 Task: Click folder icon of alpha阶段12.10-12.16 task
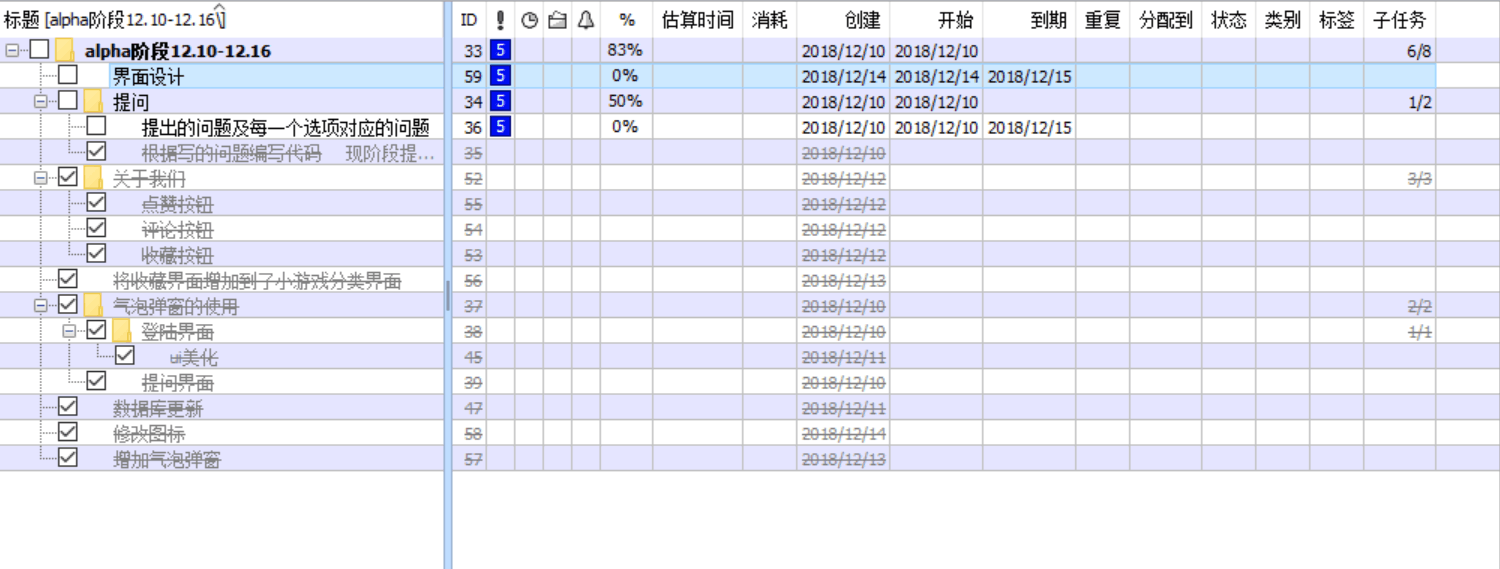[x=65, y=50]
